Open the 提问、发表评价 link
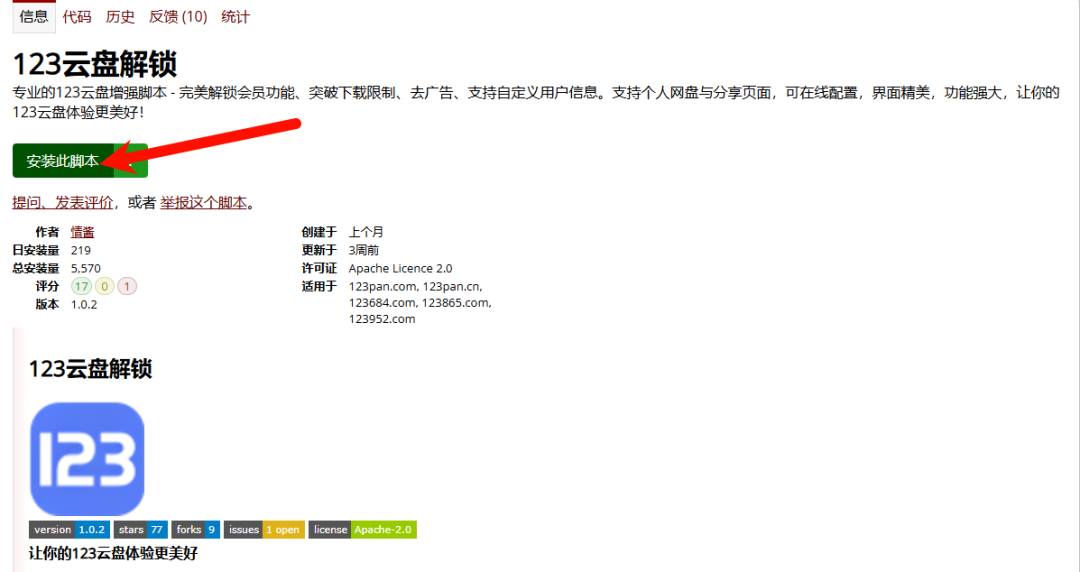The height and width of the screenshot is (572, 1080). pos(63,203)
